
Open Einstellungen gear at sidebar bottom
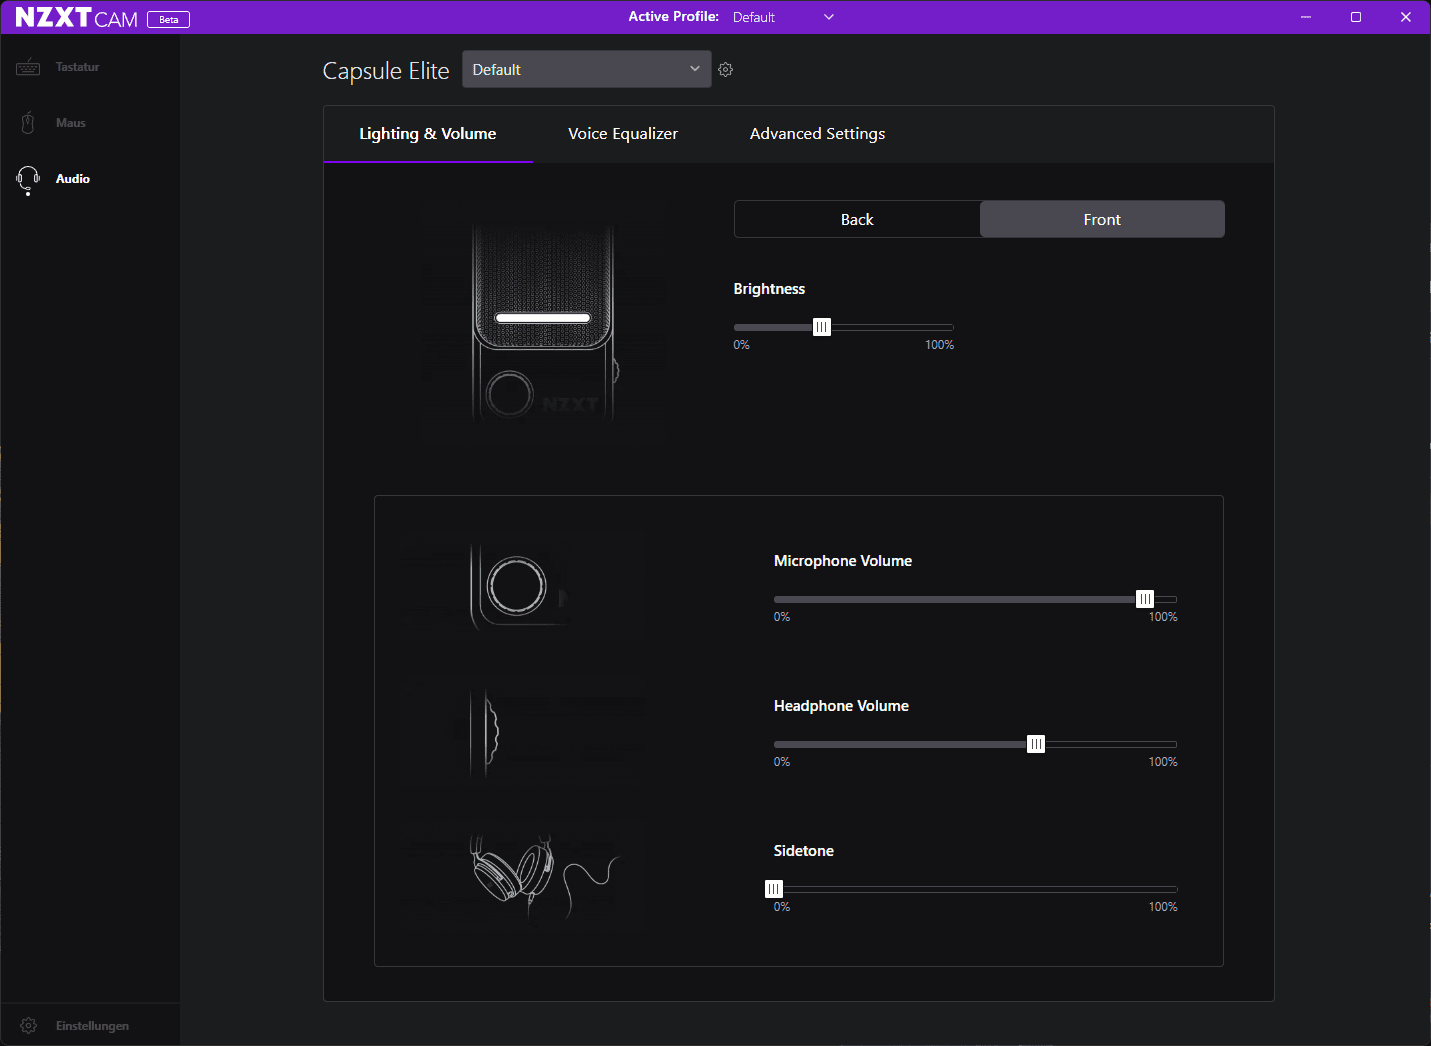[28, 1026]
